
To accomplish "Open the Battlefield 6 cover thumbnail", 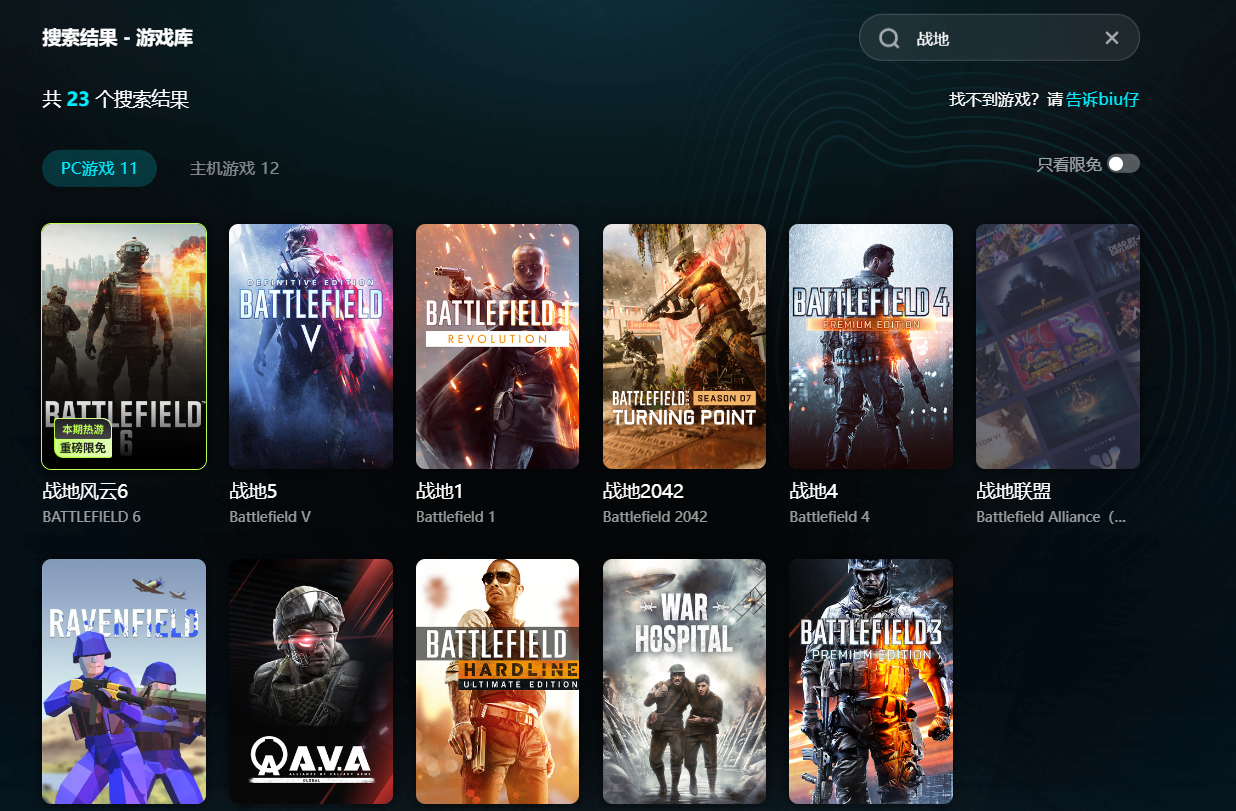I will point(124,346).
